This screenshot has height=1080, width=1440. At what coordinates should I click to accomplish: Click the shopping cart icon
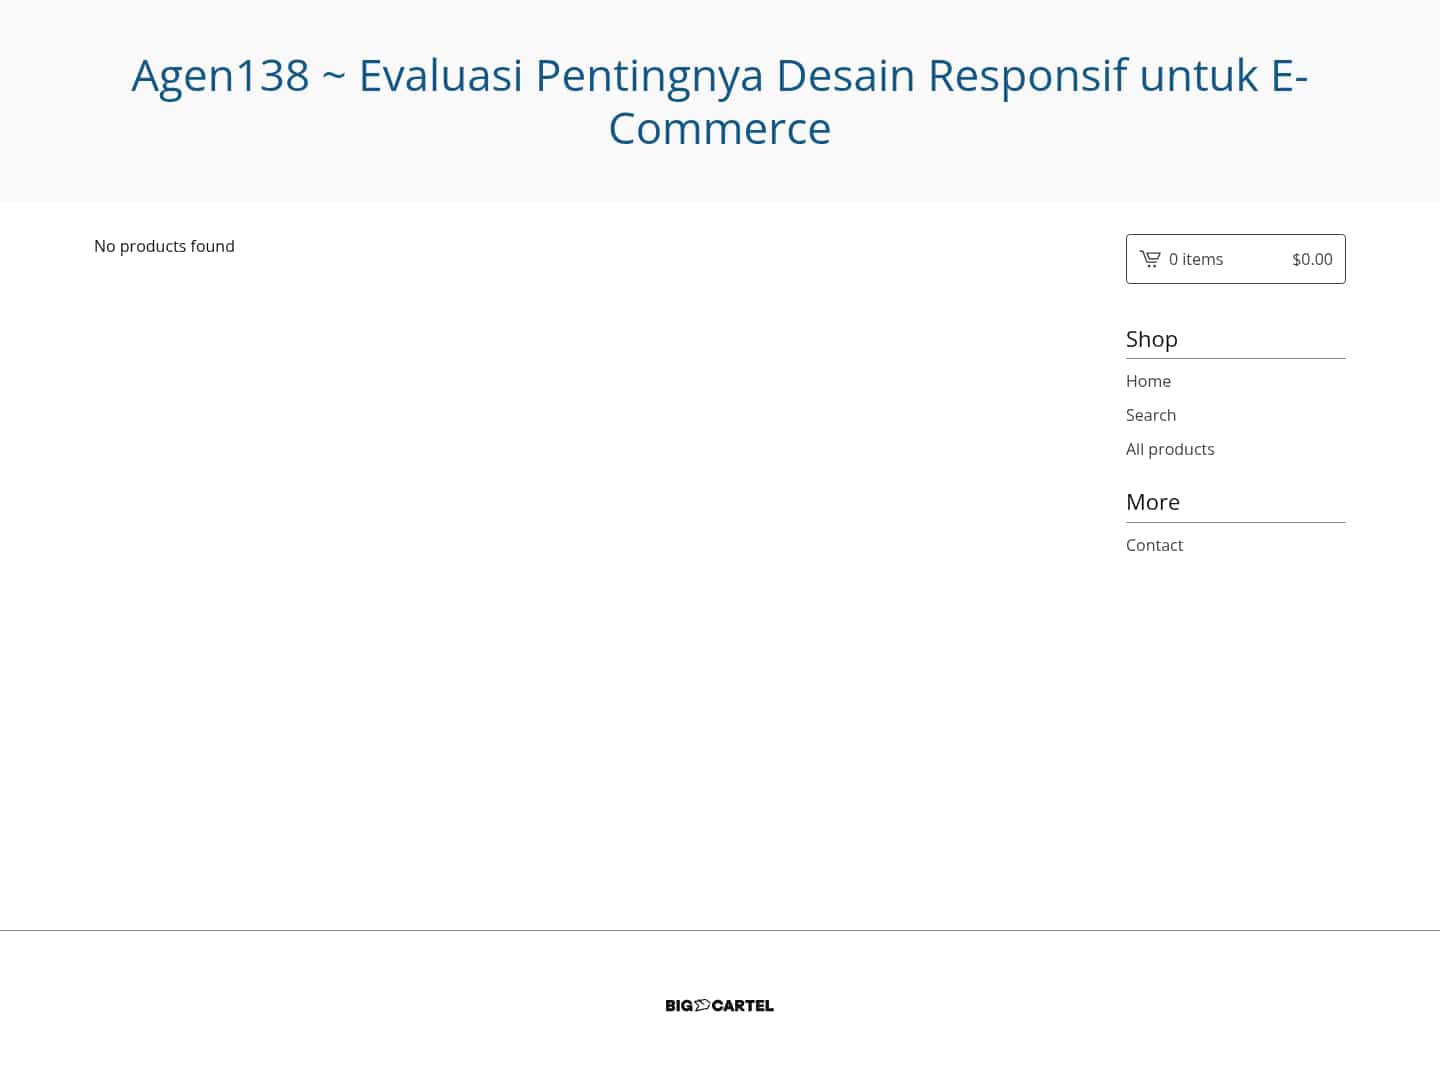tap(1150, 259)
